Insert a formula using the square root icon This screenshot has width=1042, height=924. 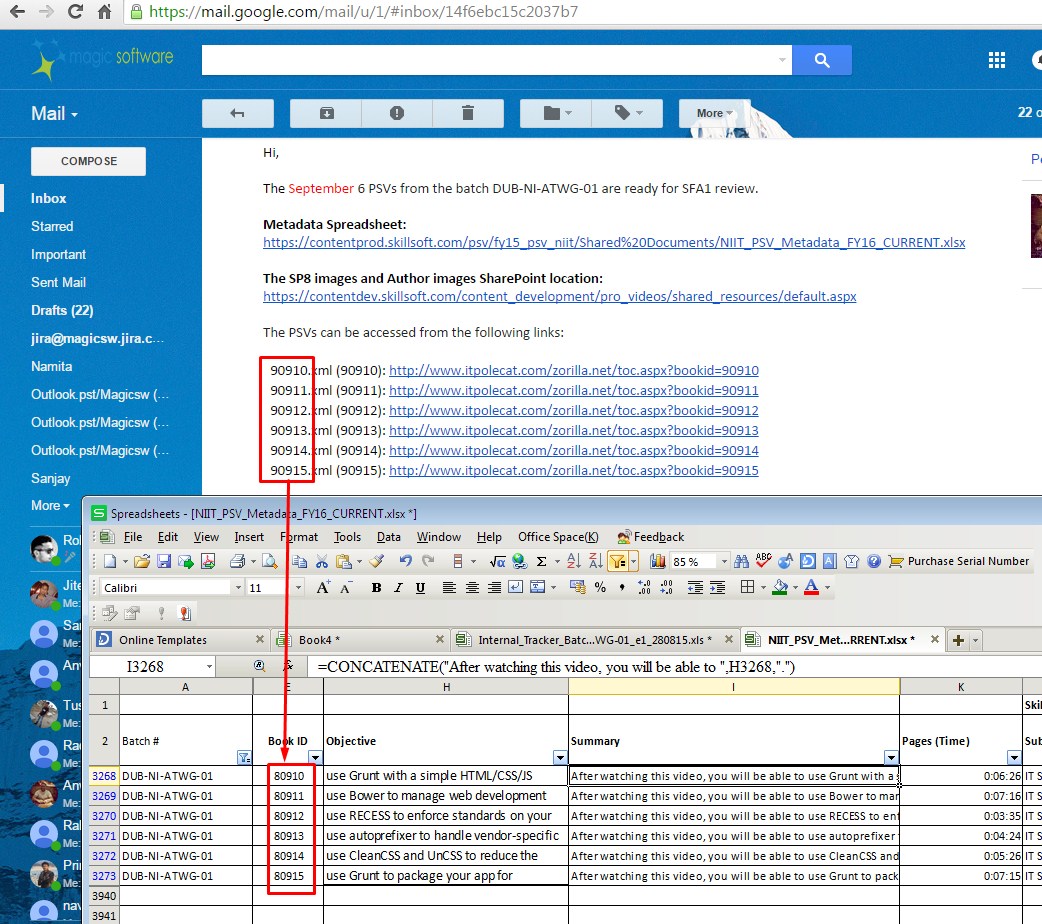(x=497, y=562)
